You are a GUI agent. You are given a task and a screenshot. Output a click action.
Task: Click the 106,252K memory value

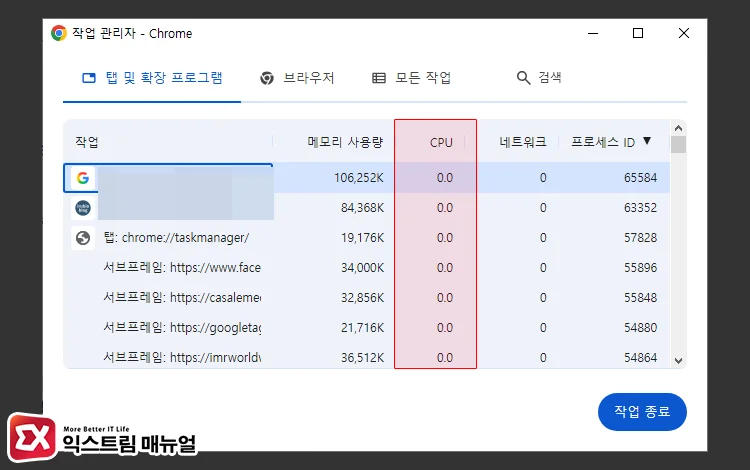tap(359, 178)
